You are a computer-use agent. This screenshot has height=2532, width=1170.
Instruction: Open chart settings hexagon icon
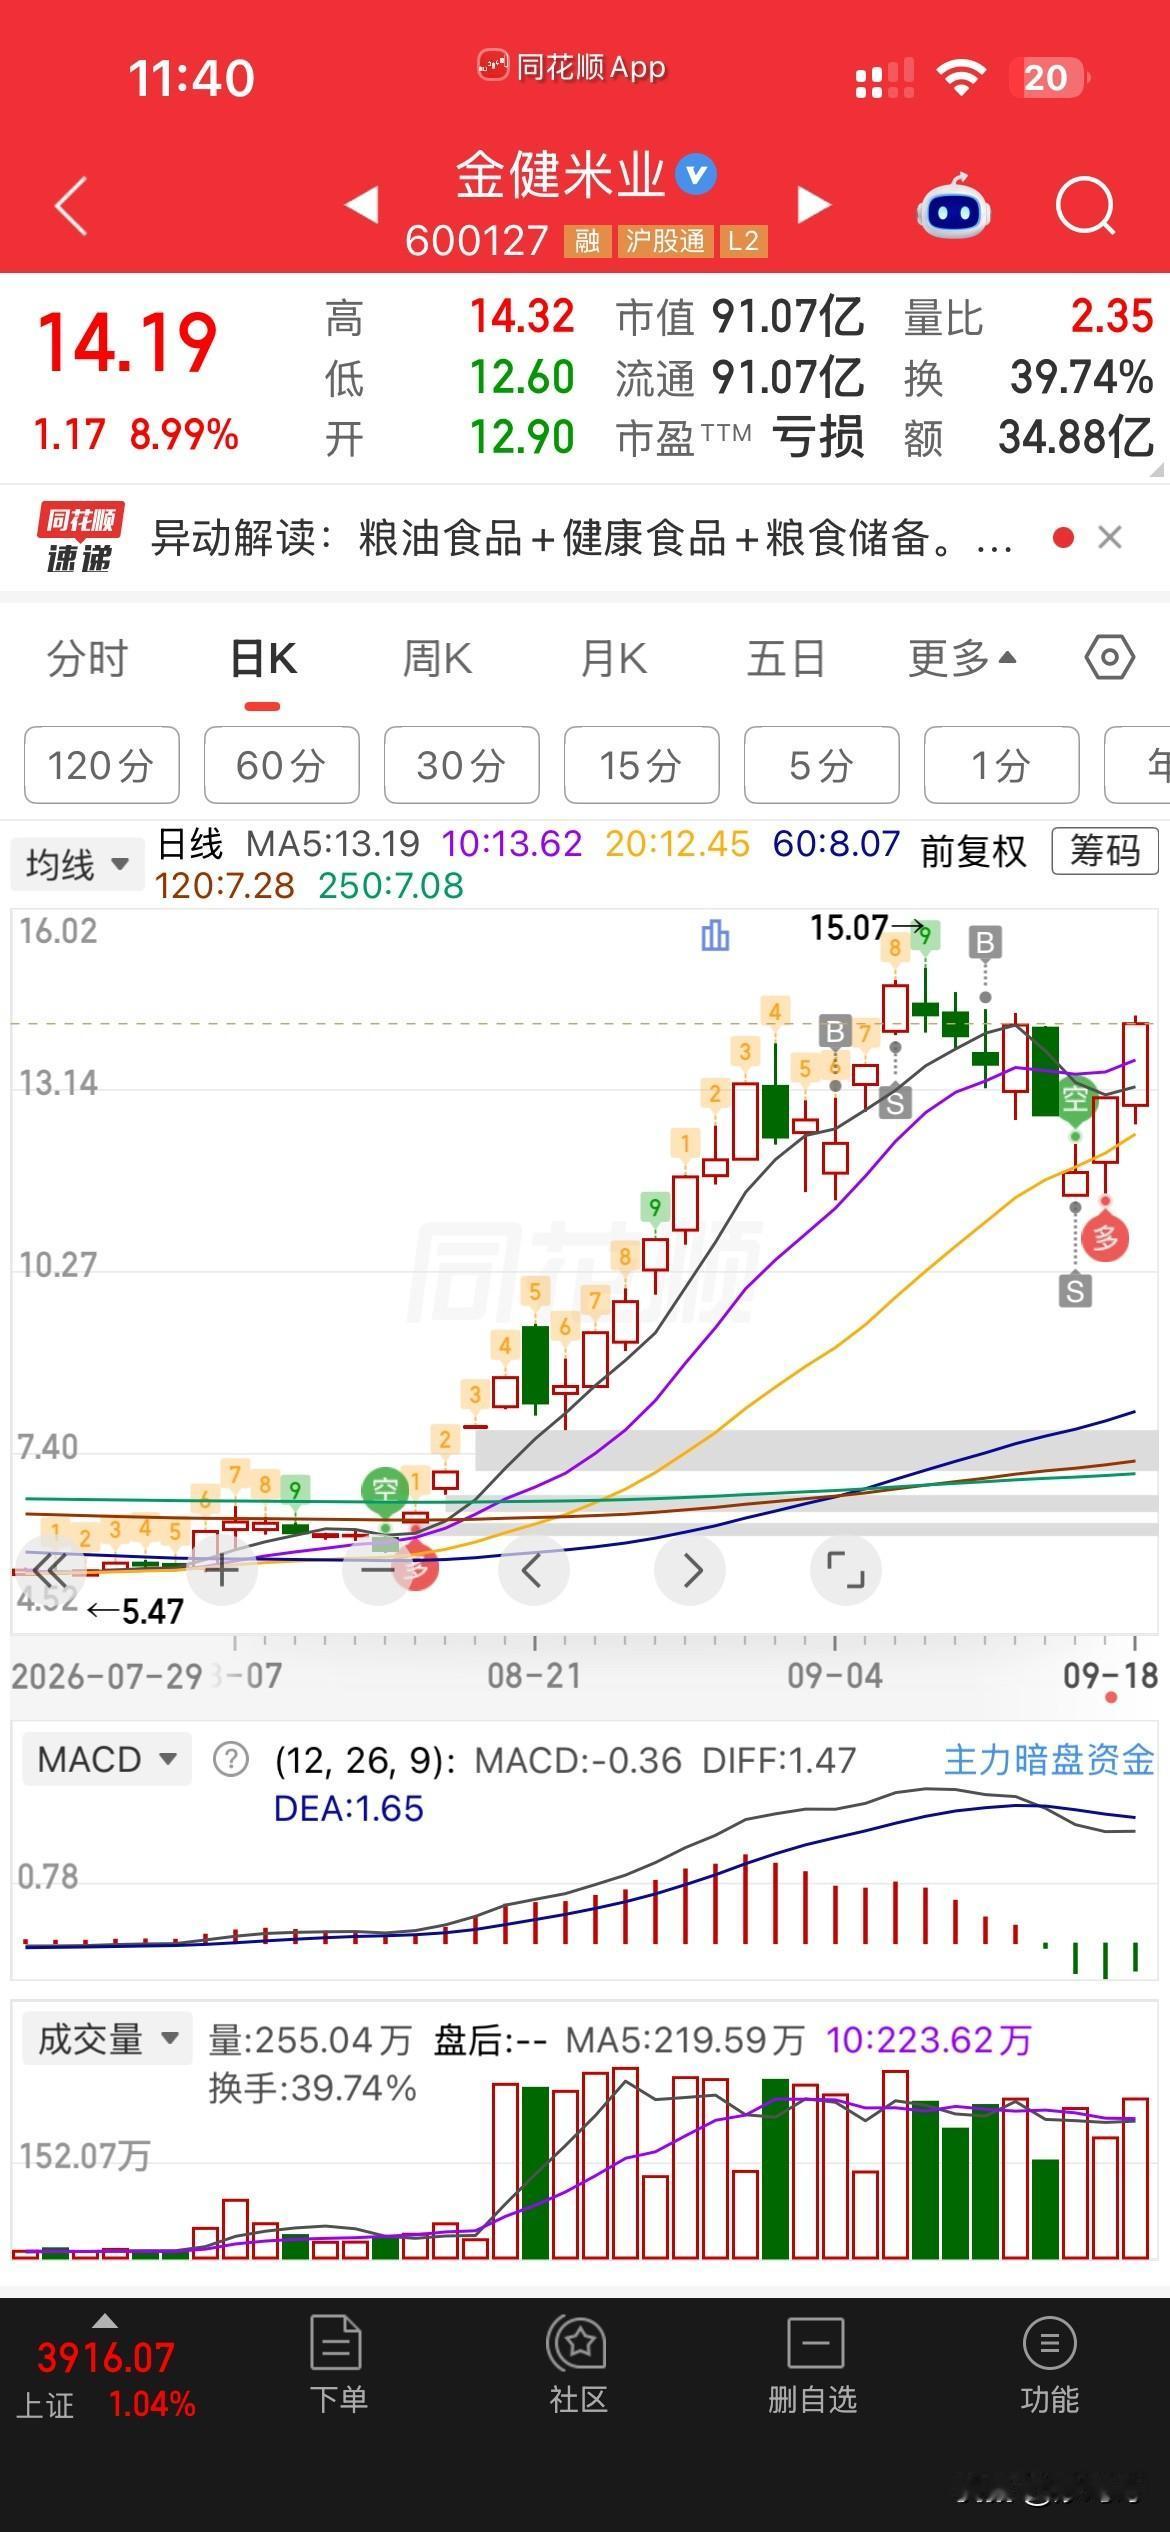(x=1109, y=658)
